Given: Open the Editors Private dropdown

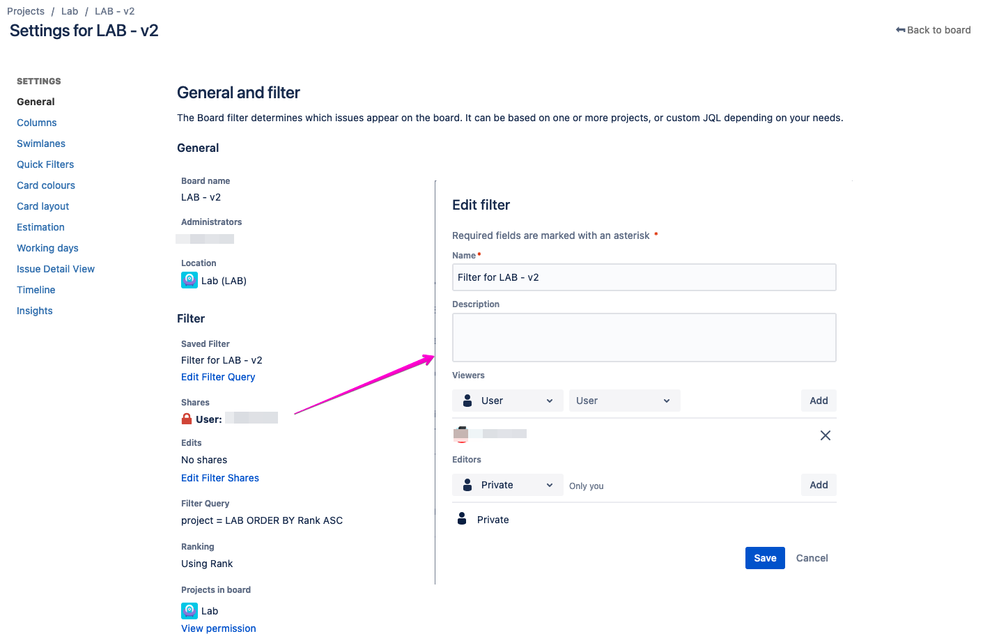Looking at the screenshot, I should coord(508,485).
